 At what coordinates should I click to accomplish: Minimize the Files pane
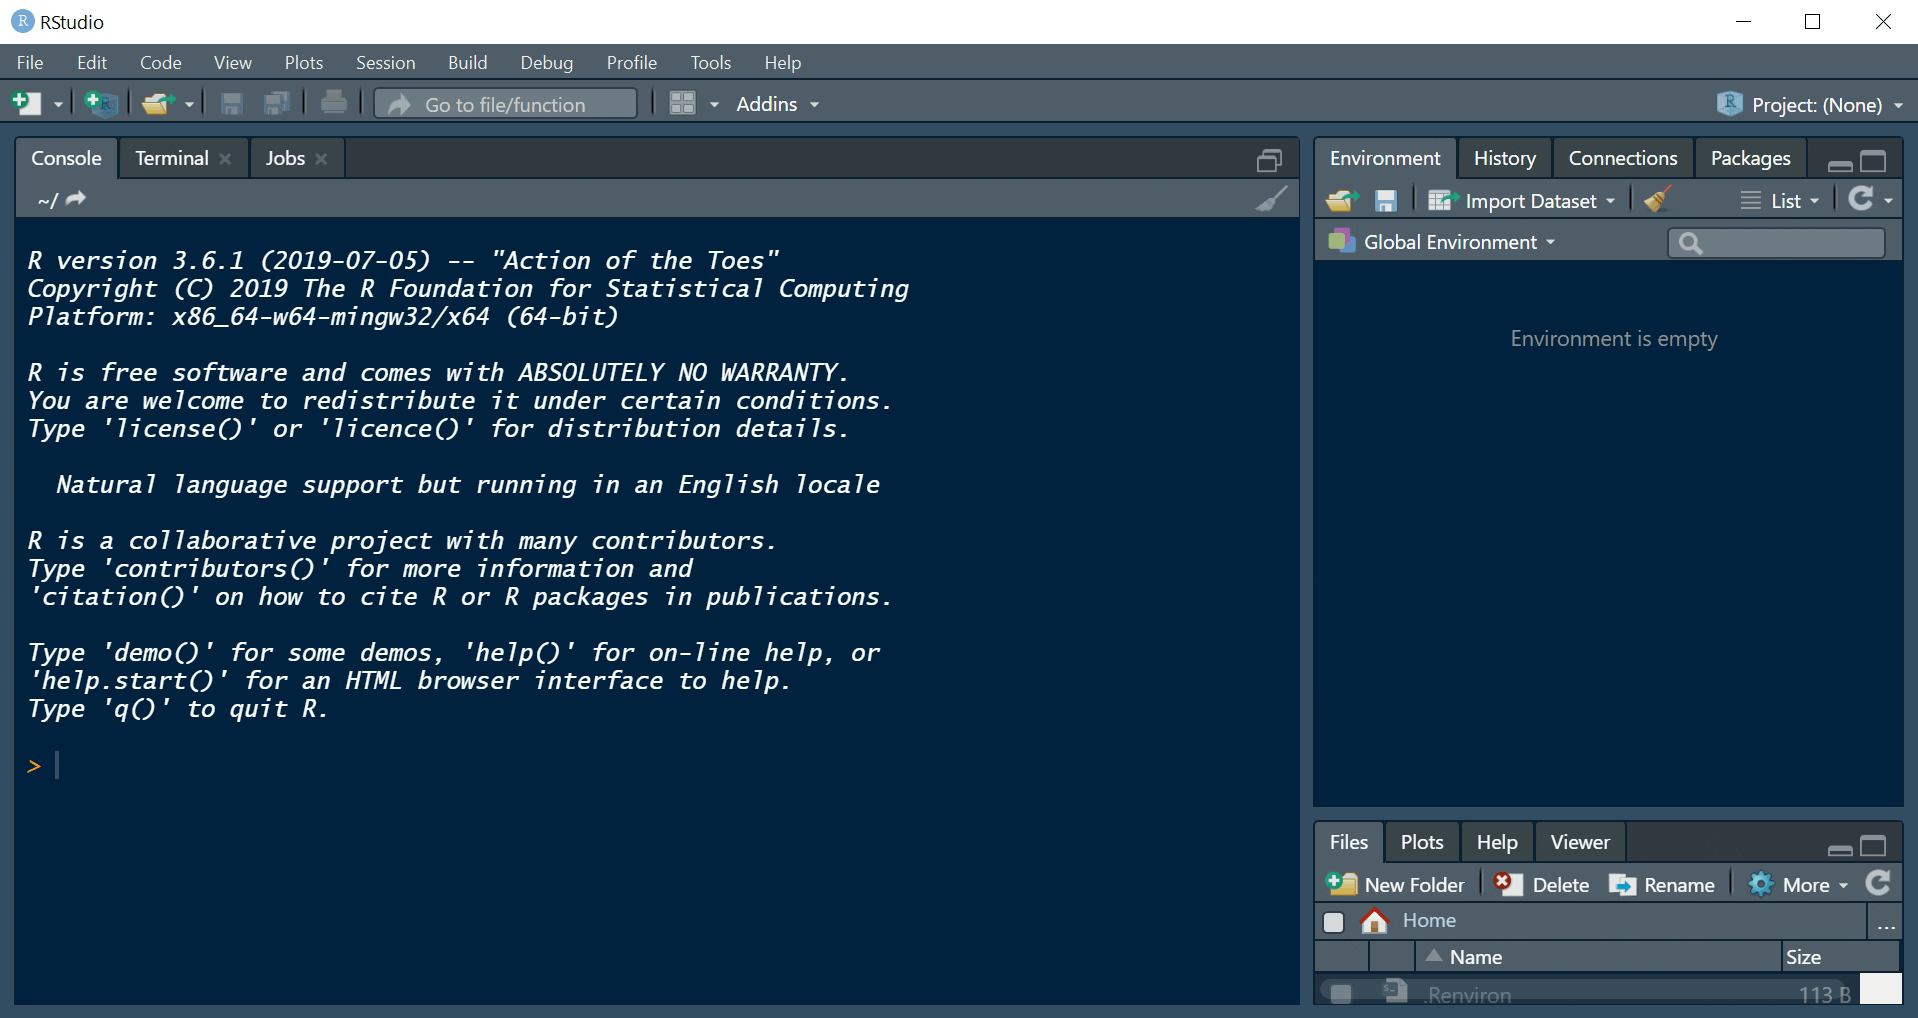coord(1840,849)
